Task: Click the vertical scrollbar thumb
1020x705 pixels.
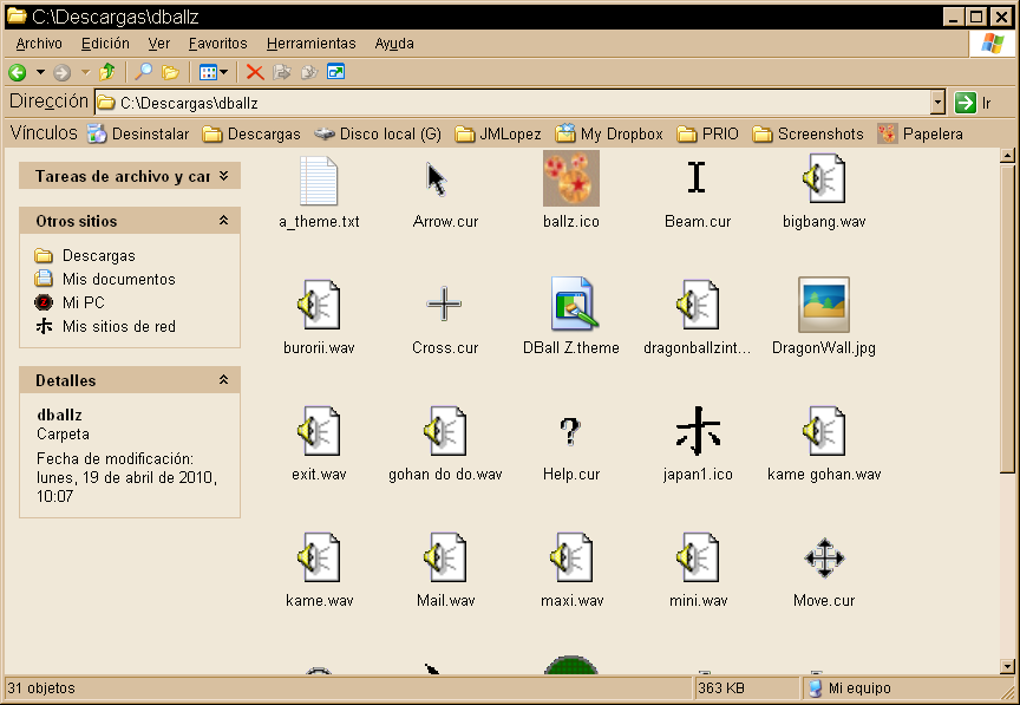Action: pyautogui.click(x=1008, y=317)
